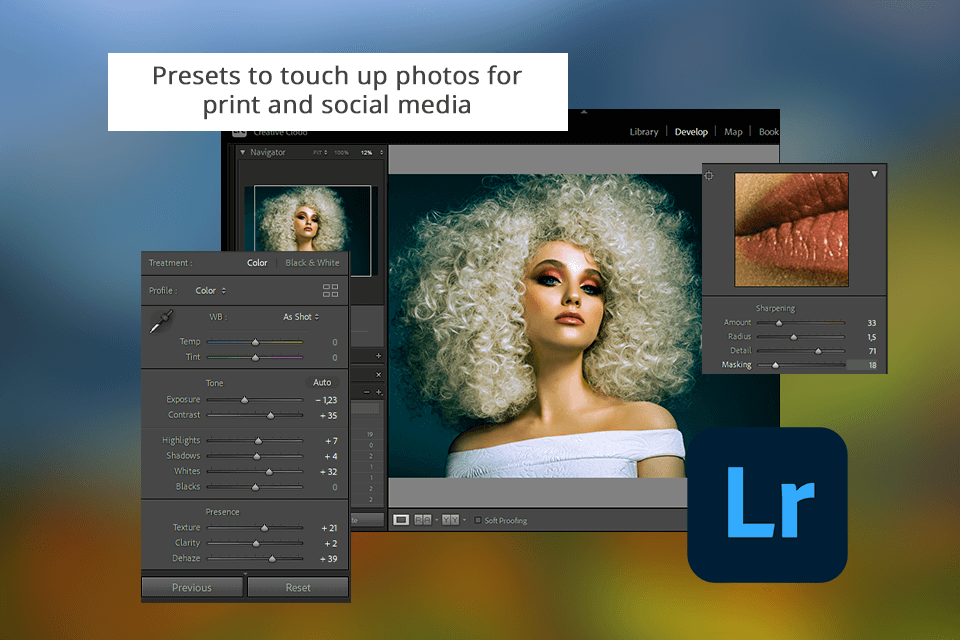Click the detail preview target crosshair icon

(709, 176)
